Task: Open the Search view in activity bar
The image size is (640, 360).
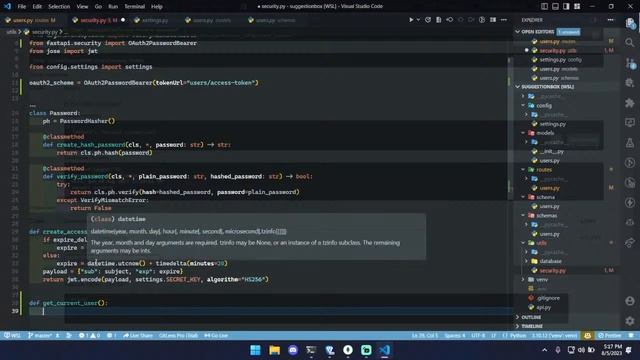Action: tap(630, 42)
